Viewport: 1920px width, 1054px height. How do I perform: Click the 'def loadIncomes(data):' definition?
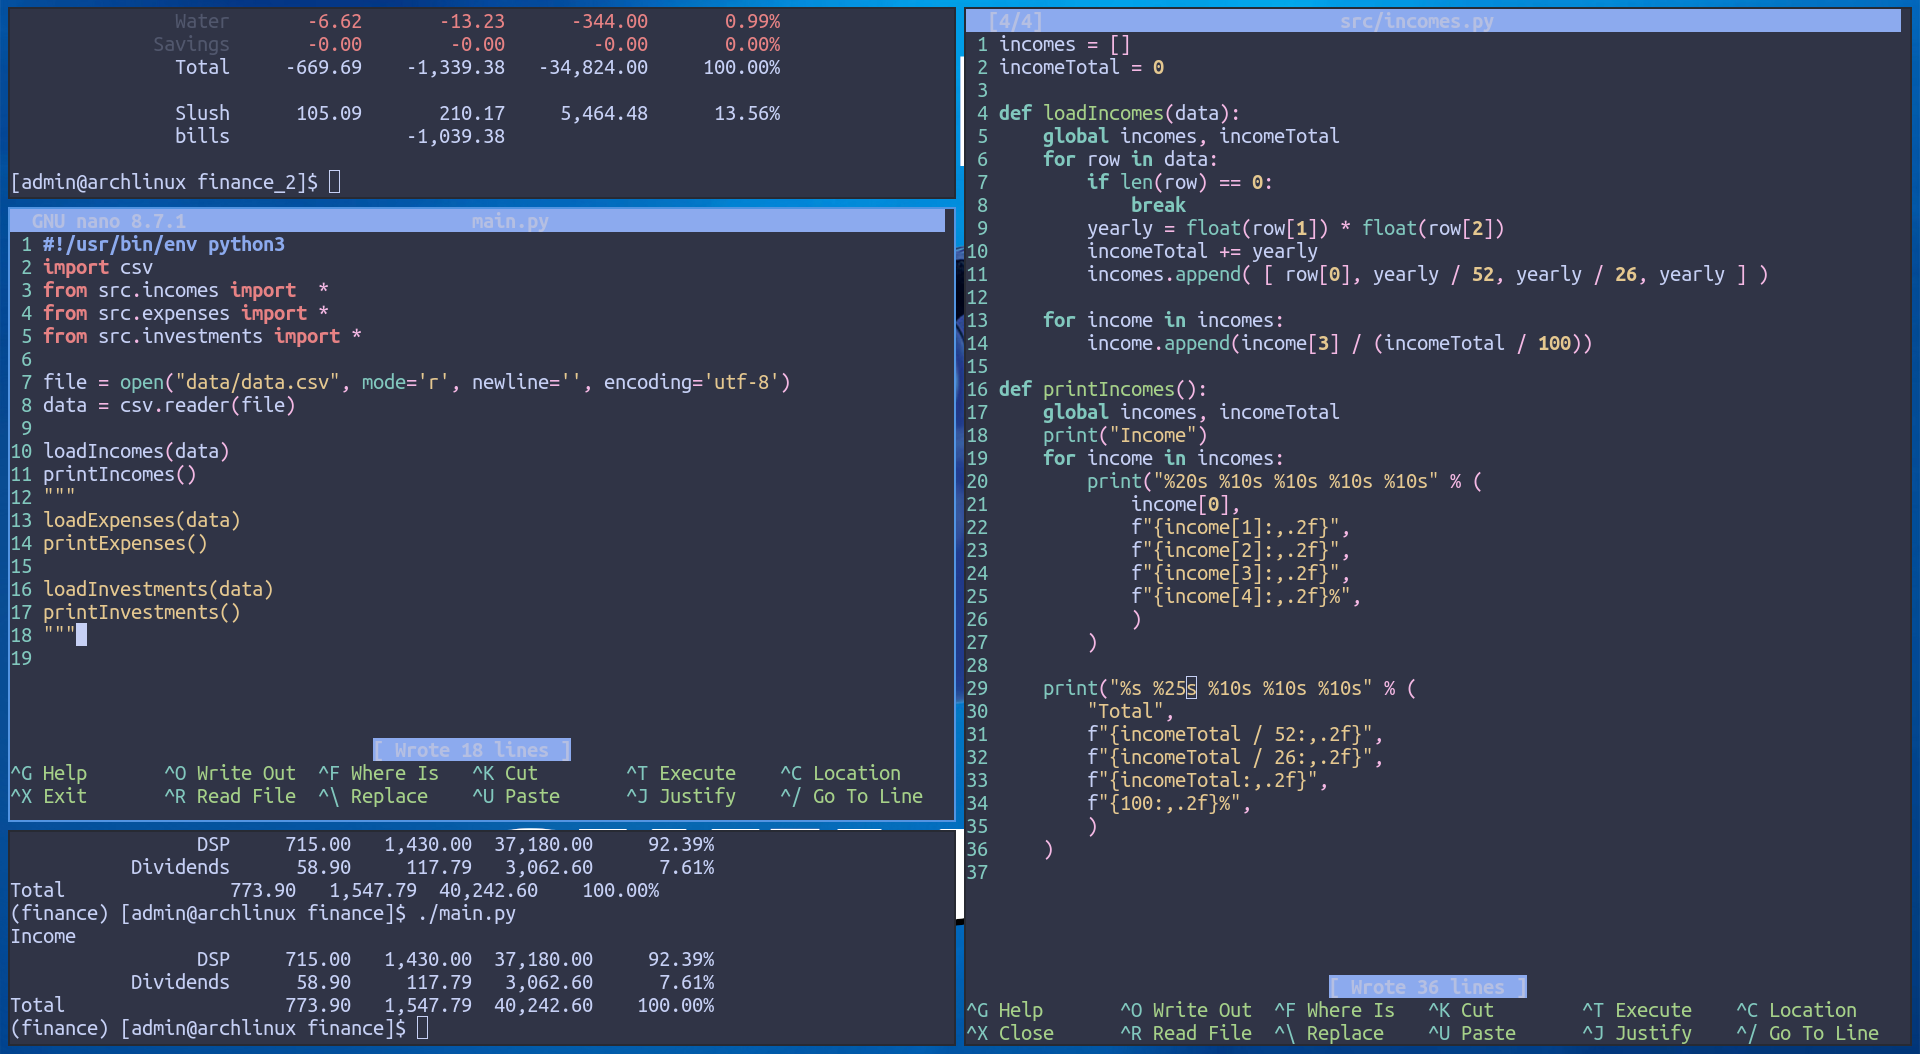point(1120,113)
